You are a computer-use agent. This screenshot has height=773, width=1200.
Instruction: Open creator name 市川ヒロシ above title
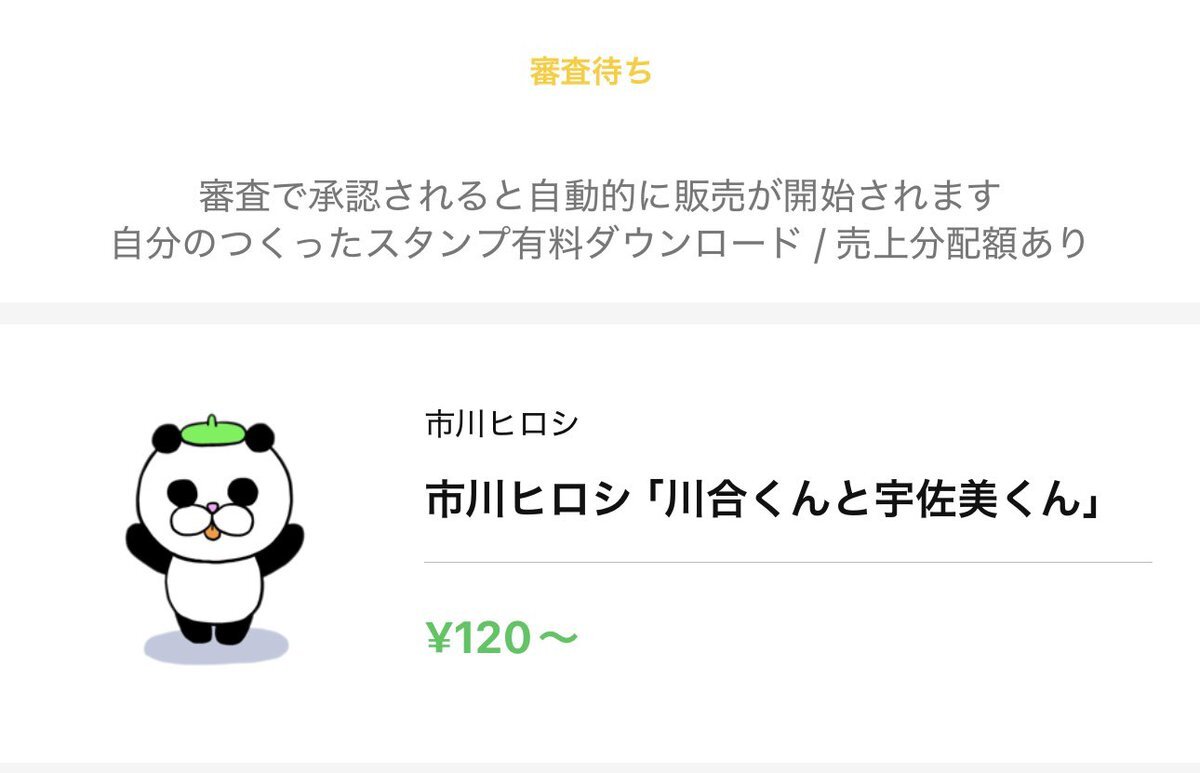tap(502, 425)
